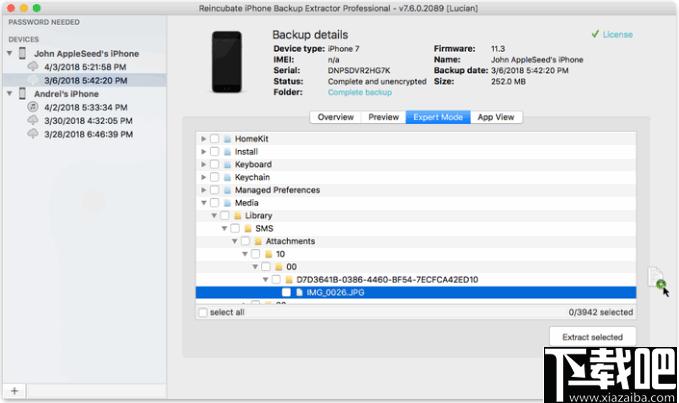Click the Media folder icon
The image size is (679, 403).
point(227,203)
